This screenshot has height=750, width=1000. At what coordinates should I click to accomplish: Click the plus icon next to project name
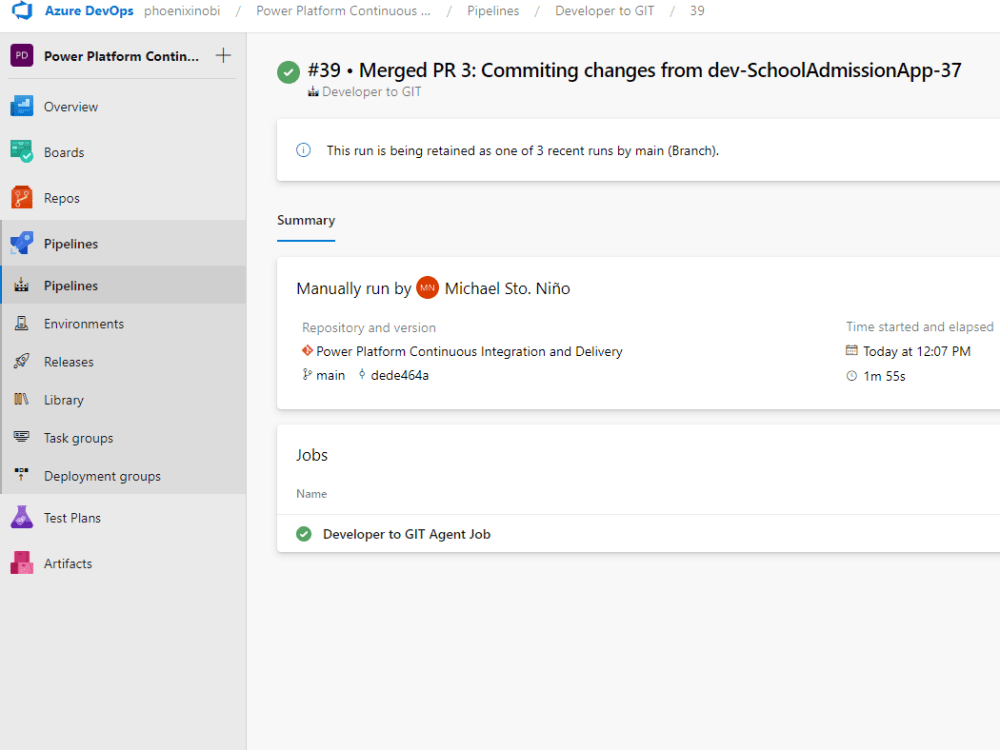pos(224,56)
